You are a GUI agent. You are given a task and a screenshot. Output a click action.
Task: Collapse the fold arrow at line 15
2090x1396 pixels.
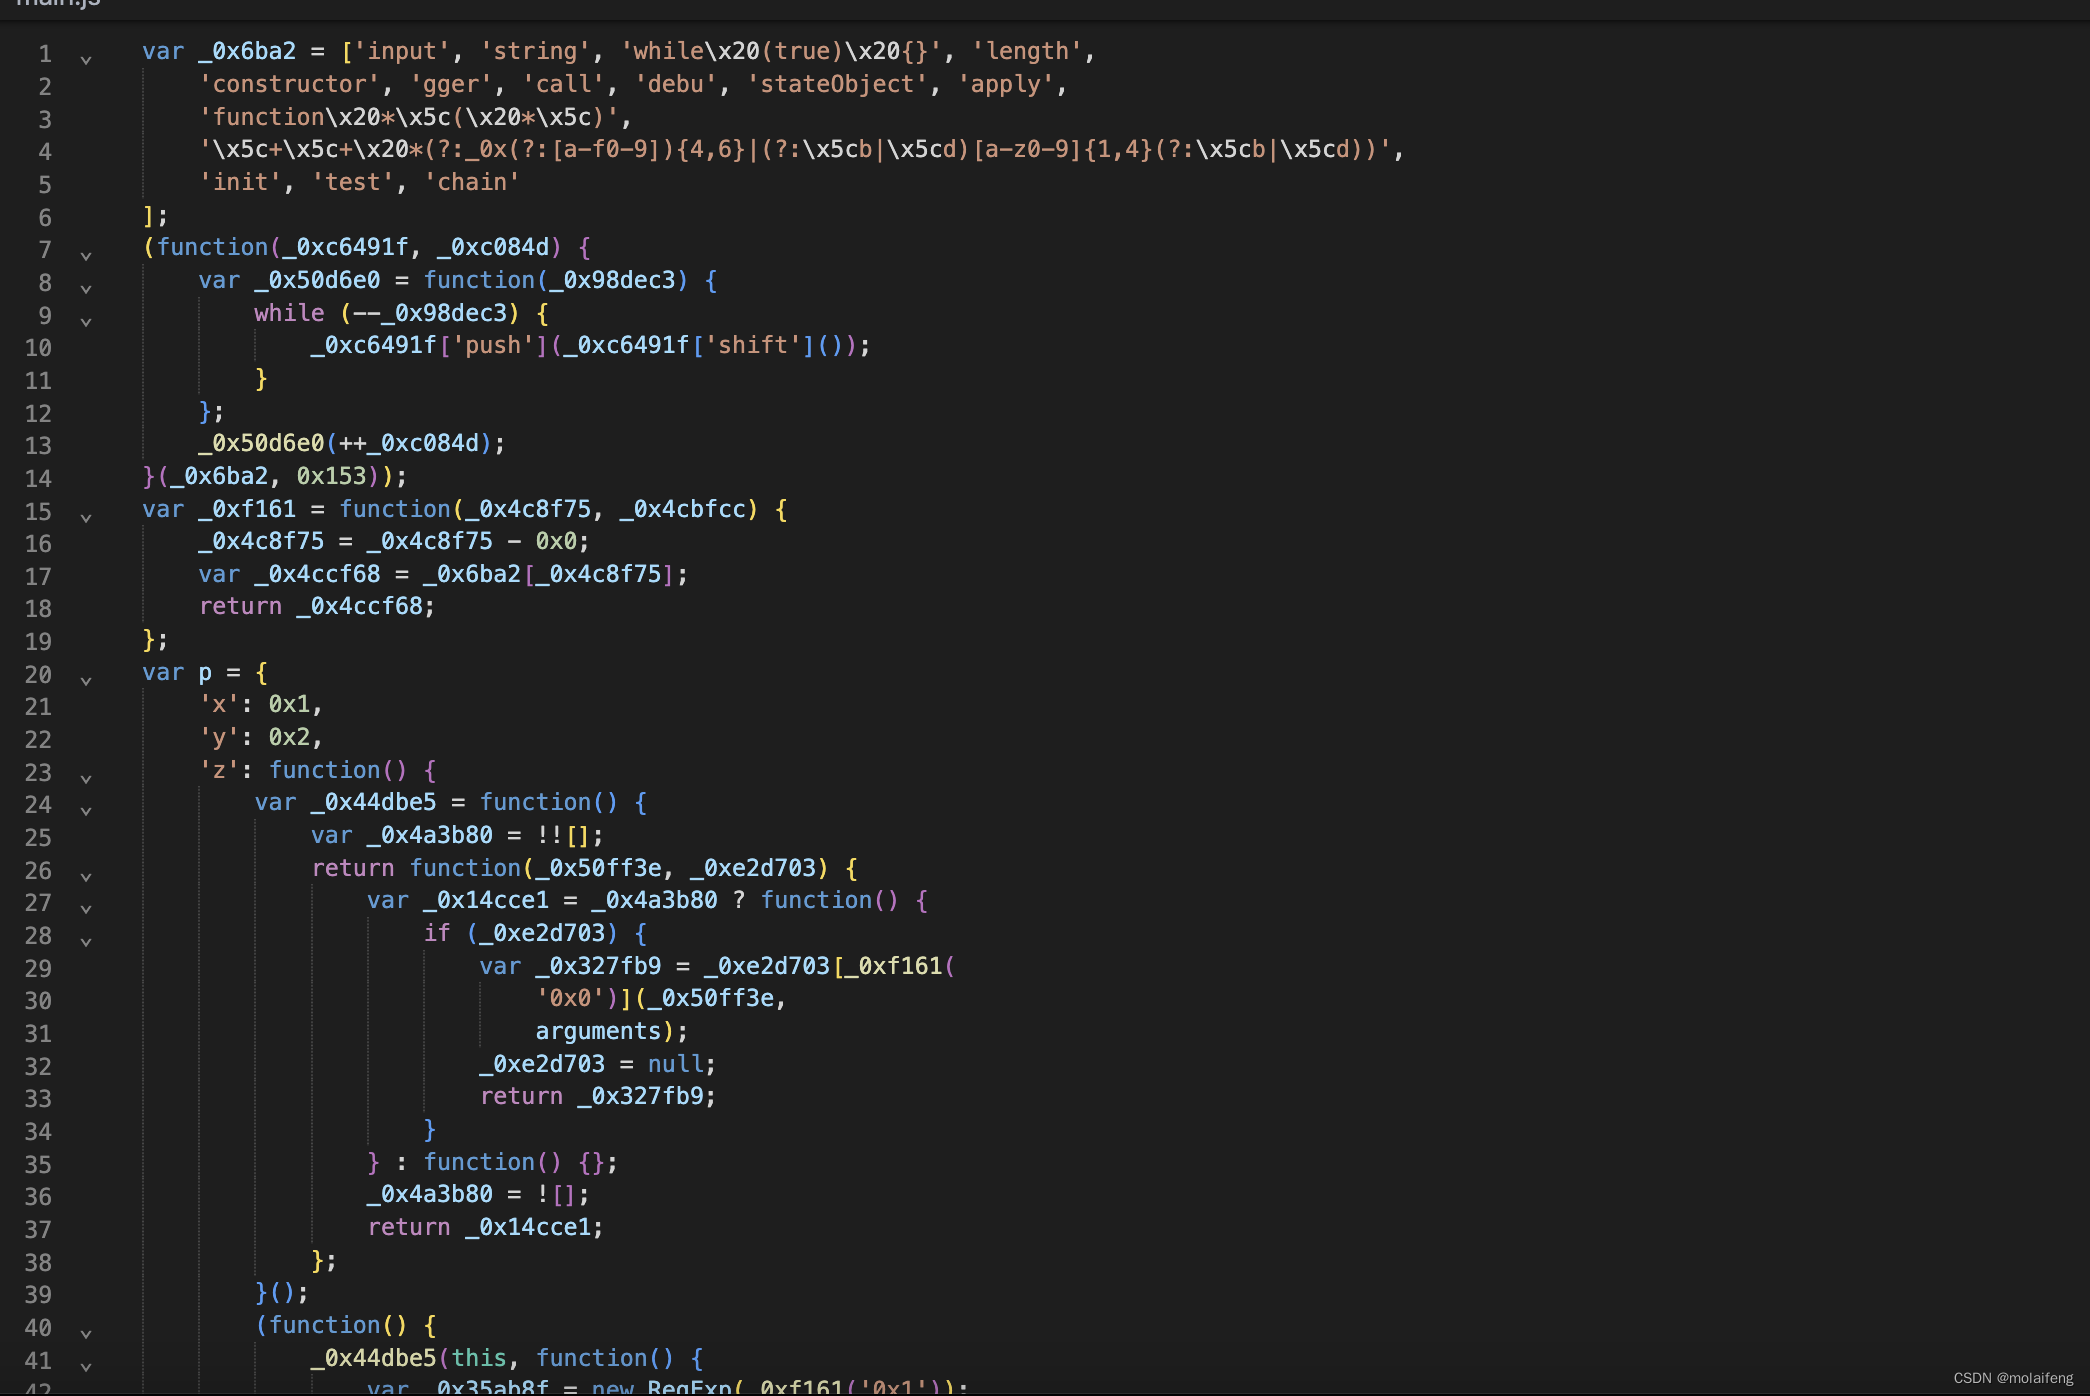[86, 518]
